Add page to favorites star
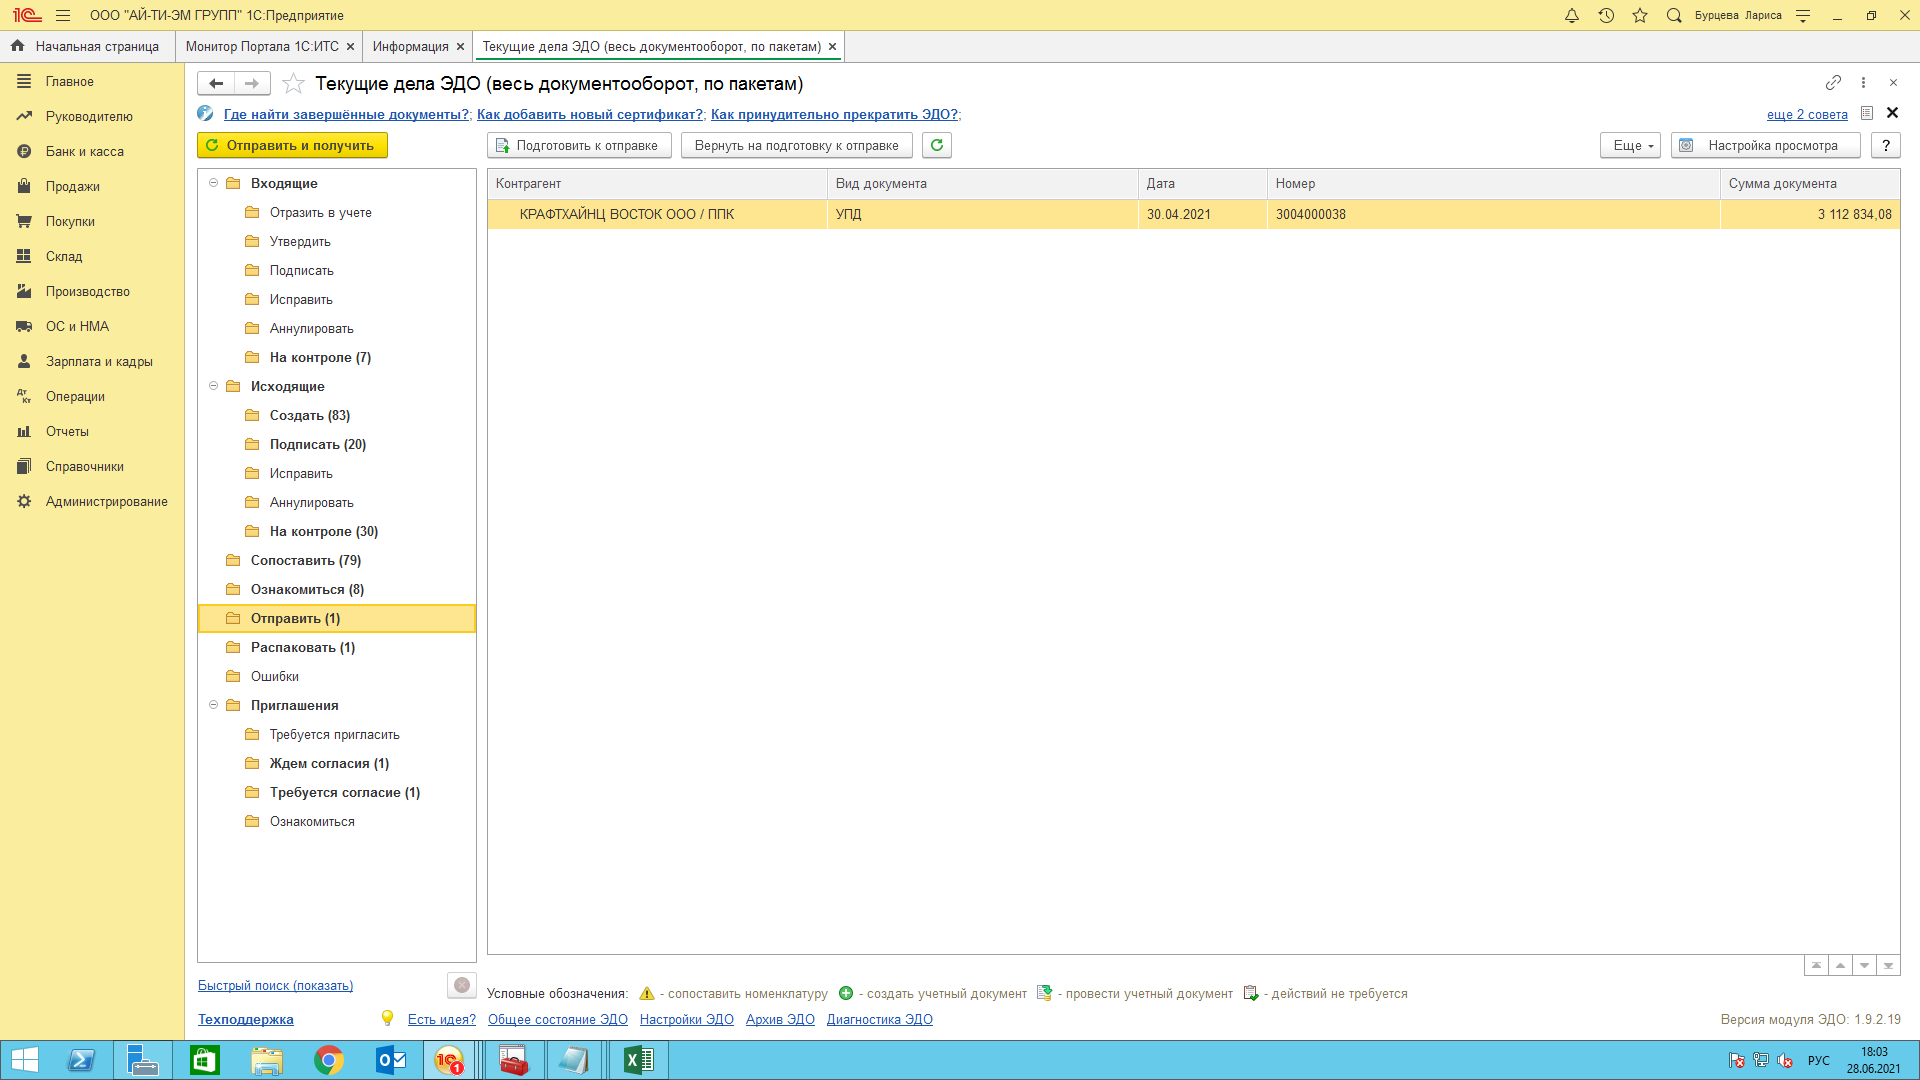This screenshot has width=1920, height=1080. [293, 83]
